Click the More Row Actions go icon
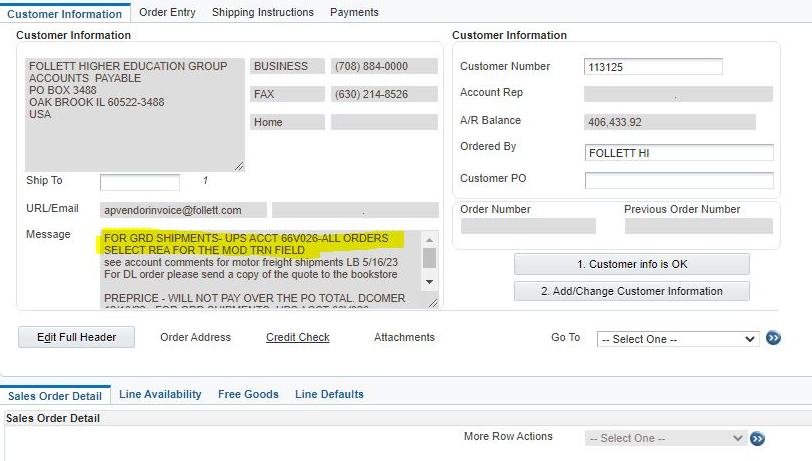This screenshot has width=812, height=461. [757, 439]
